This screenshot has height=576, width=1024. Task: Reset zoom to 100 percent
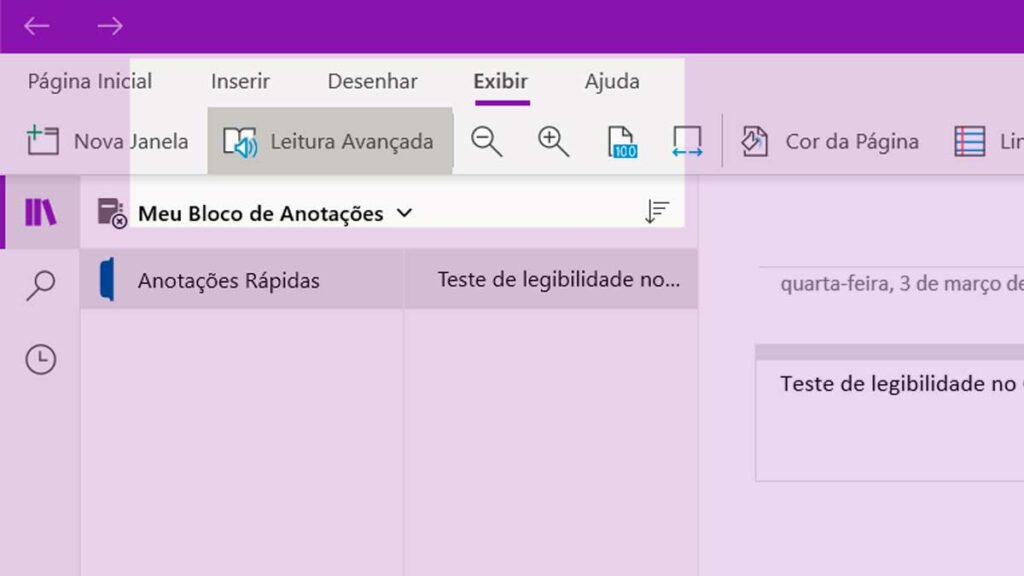[621, 142]
